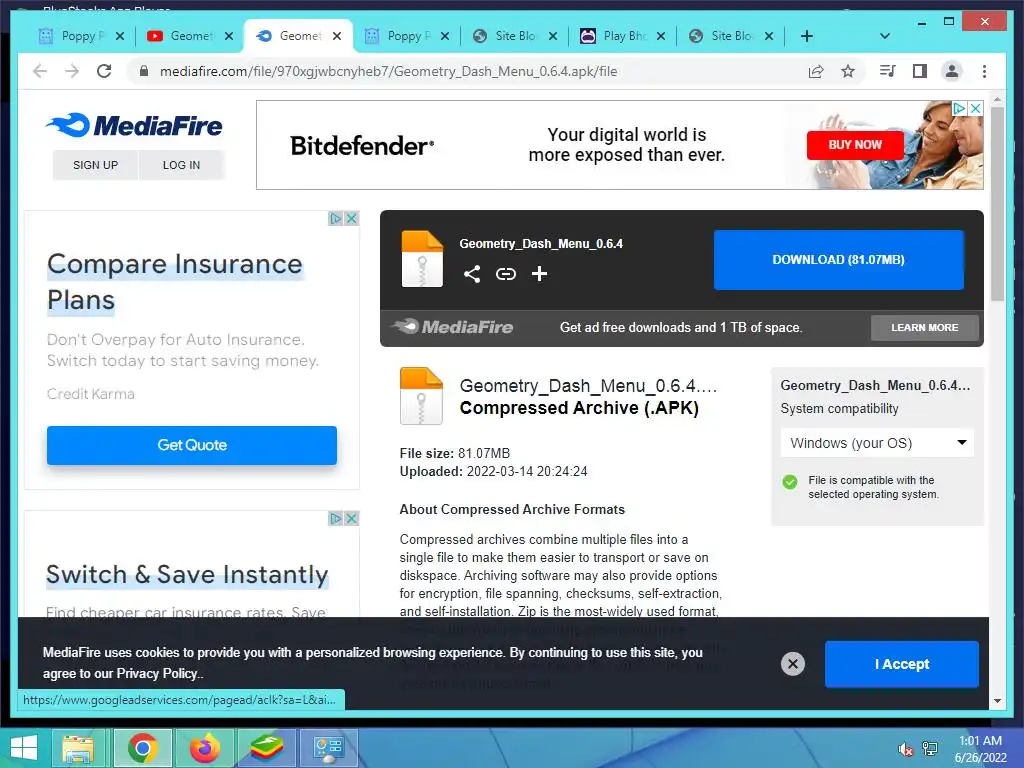Click the Get Quote button
Viewport: 1024px width, 768px height.
192,445
